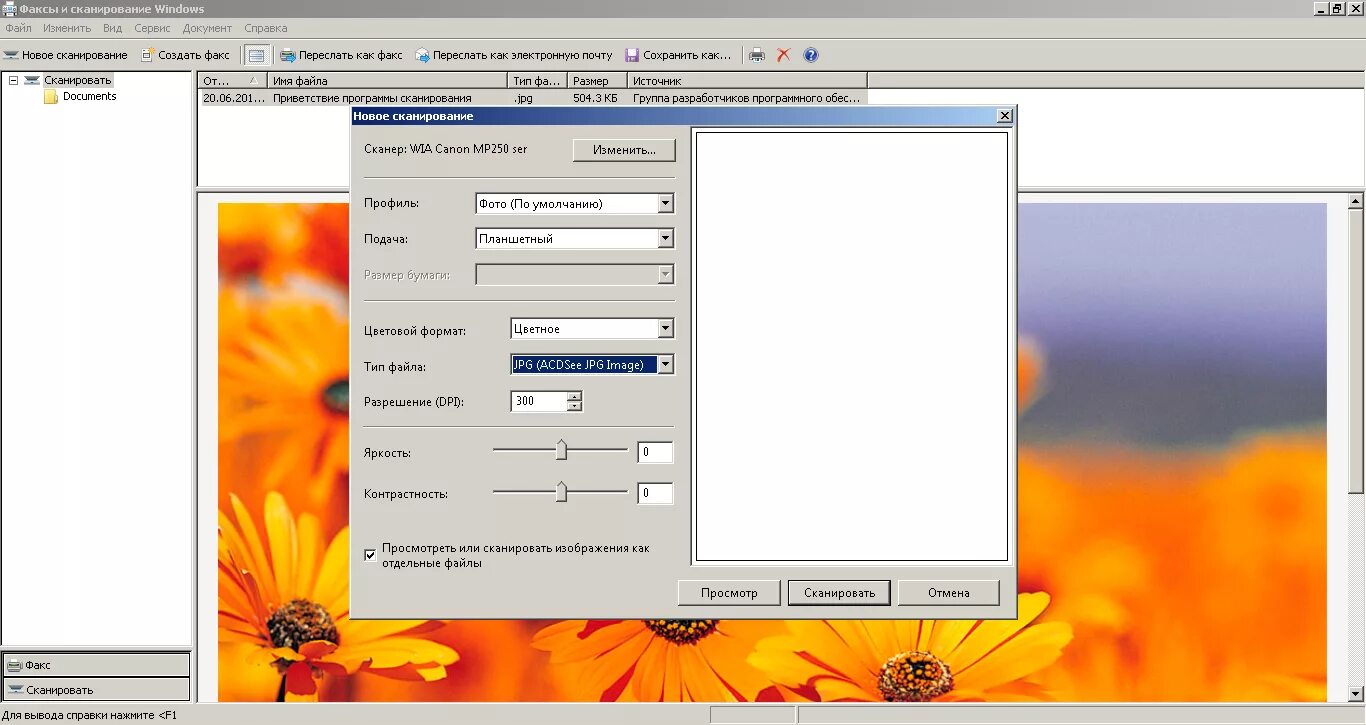1366x725 pixels.
Task: Sort by the 'Размер' column header
Action: 597,80
